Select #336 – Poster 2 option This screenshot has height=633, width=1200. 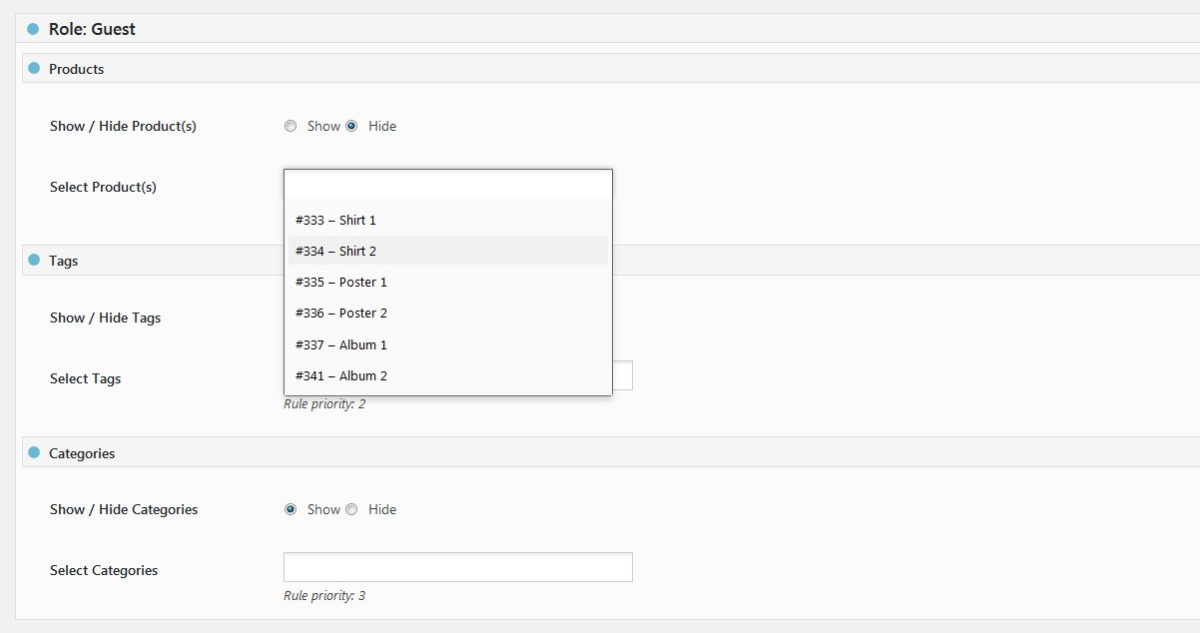tap(341, 313)
